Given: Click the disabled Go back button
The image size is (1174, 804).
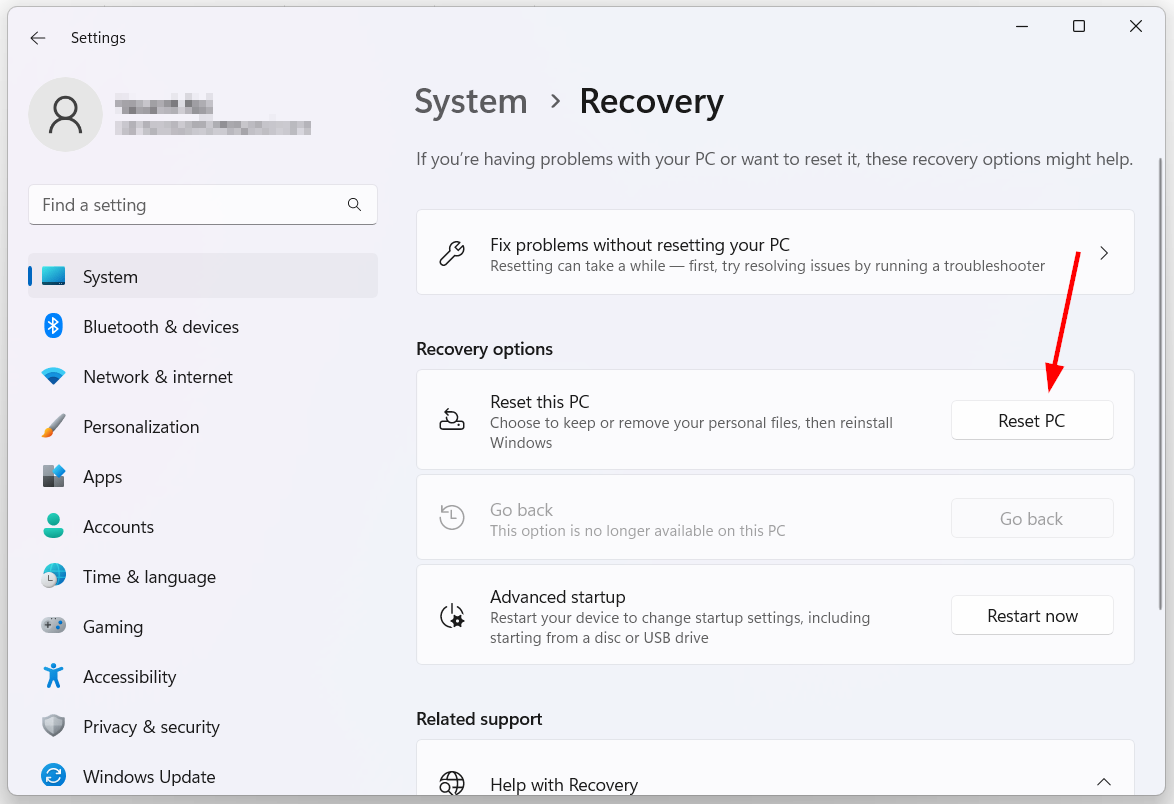Looking at the screenshot, I should click(x=1032, y=518).
